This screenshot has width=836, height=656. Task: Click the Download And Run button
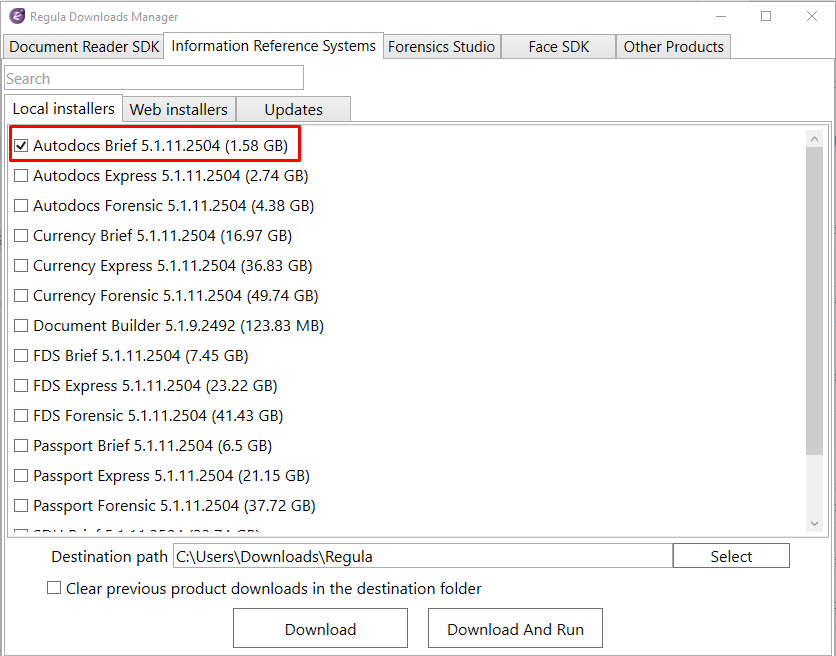point(515,629)
